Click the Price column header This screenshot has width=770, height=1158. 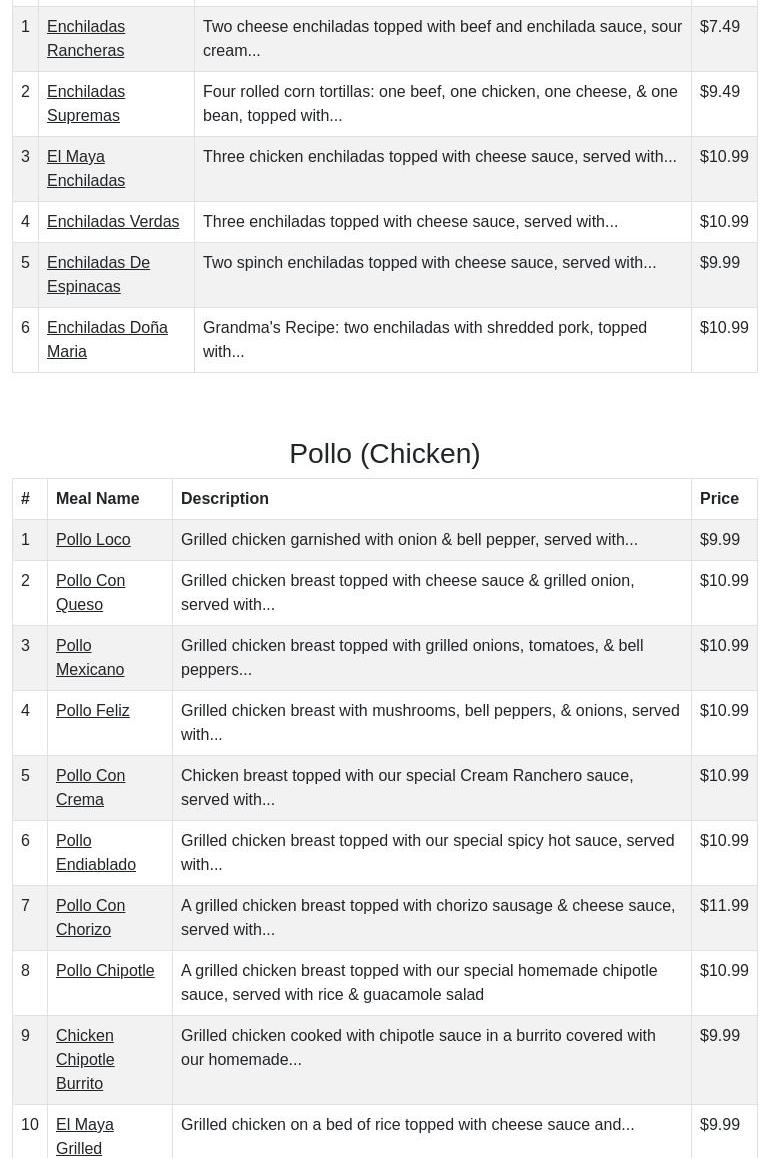click(x=719, y=498)
